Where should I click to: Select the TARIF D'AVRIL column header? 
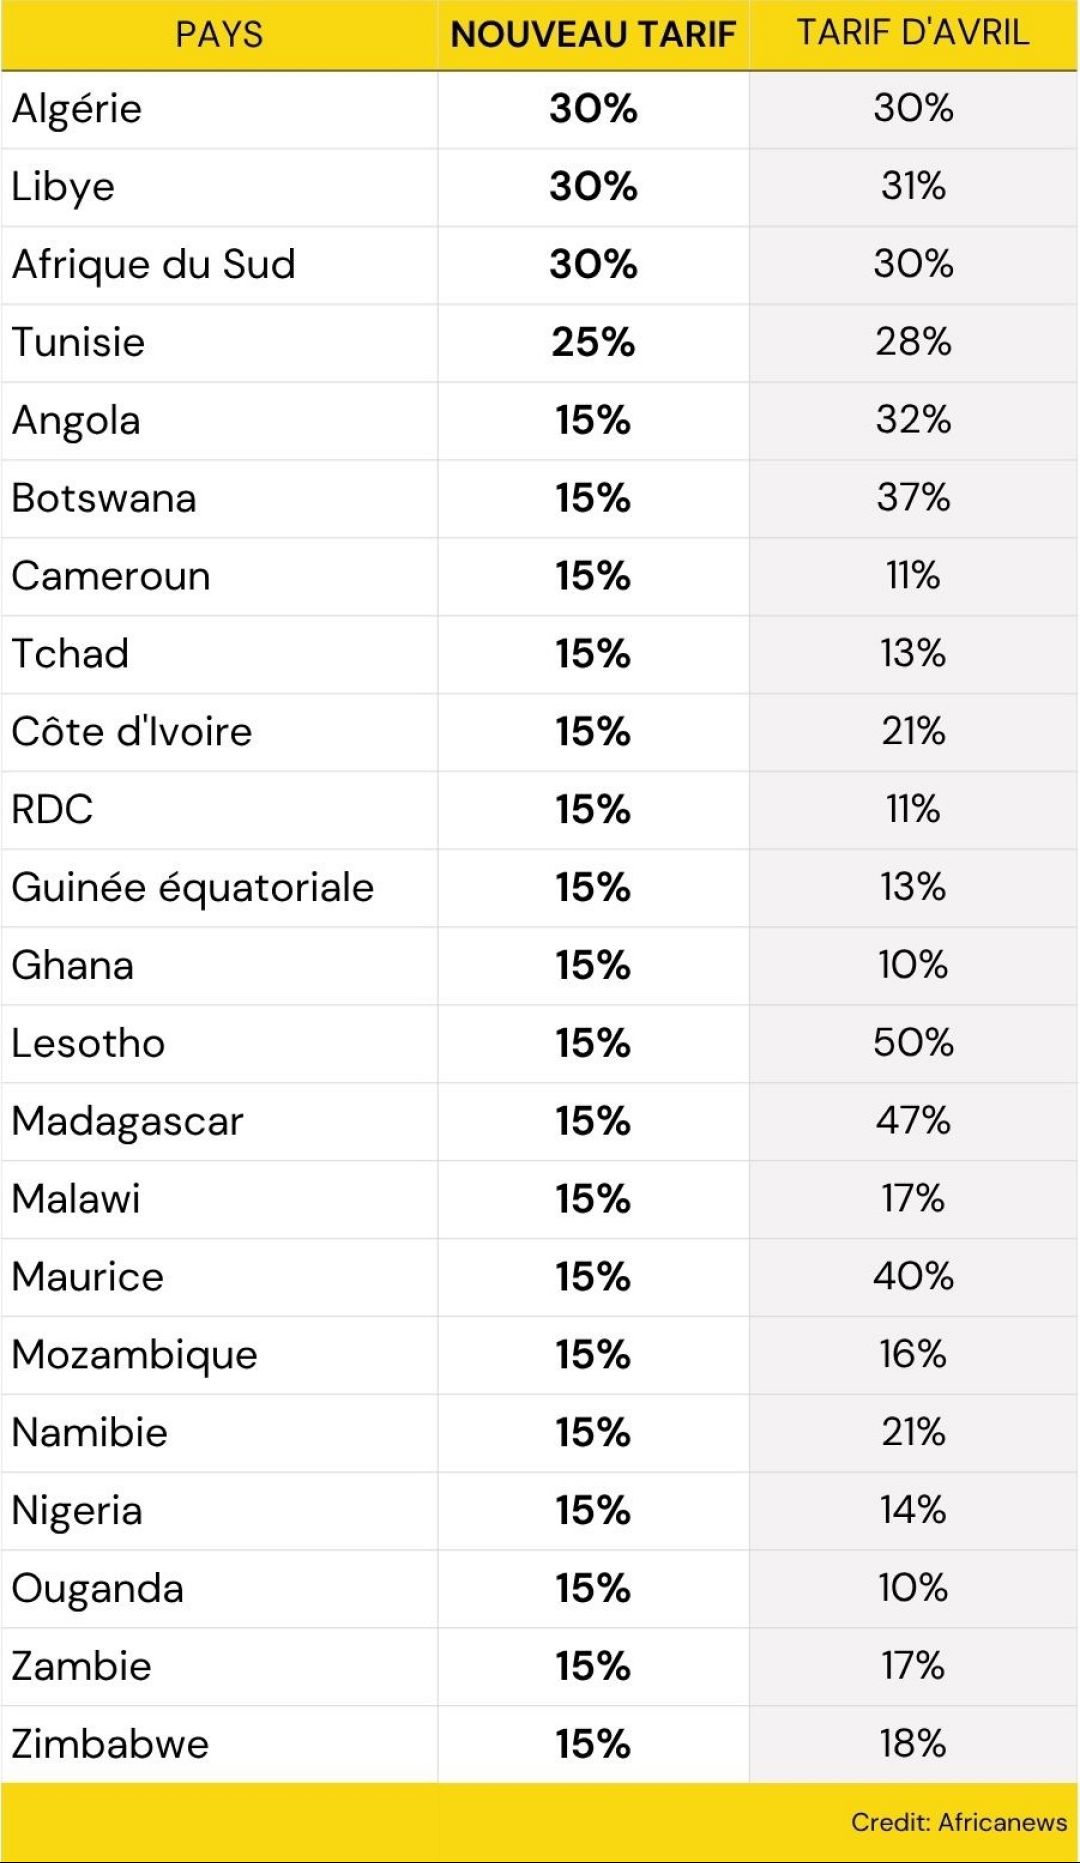point(913,33)
